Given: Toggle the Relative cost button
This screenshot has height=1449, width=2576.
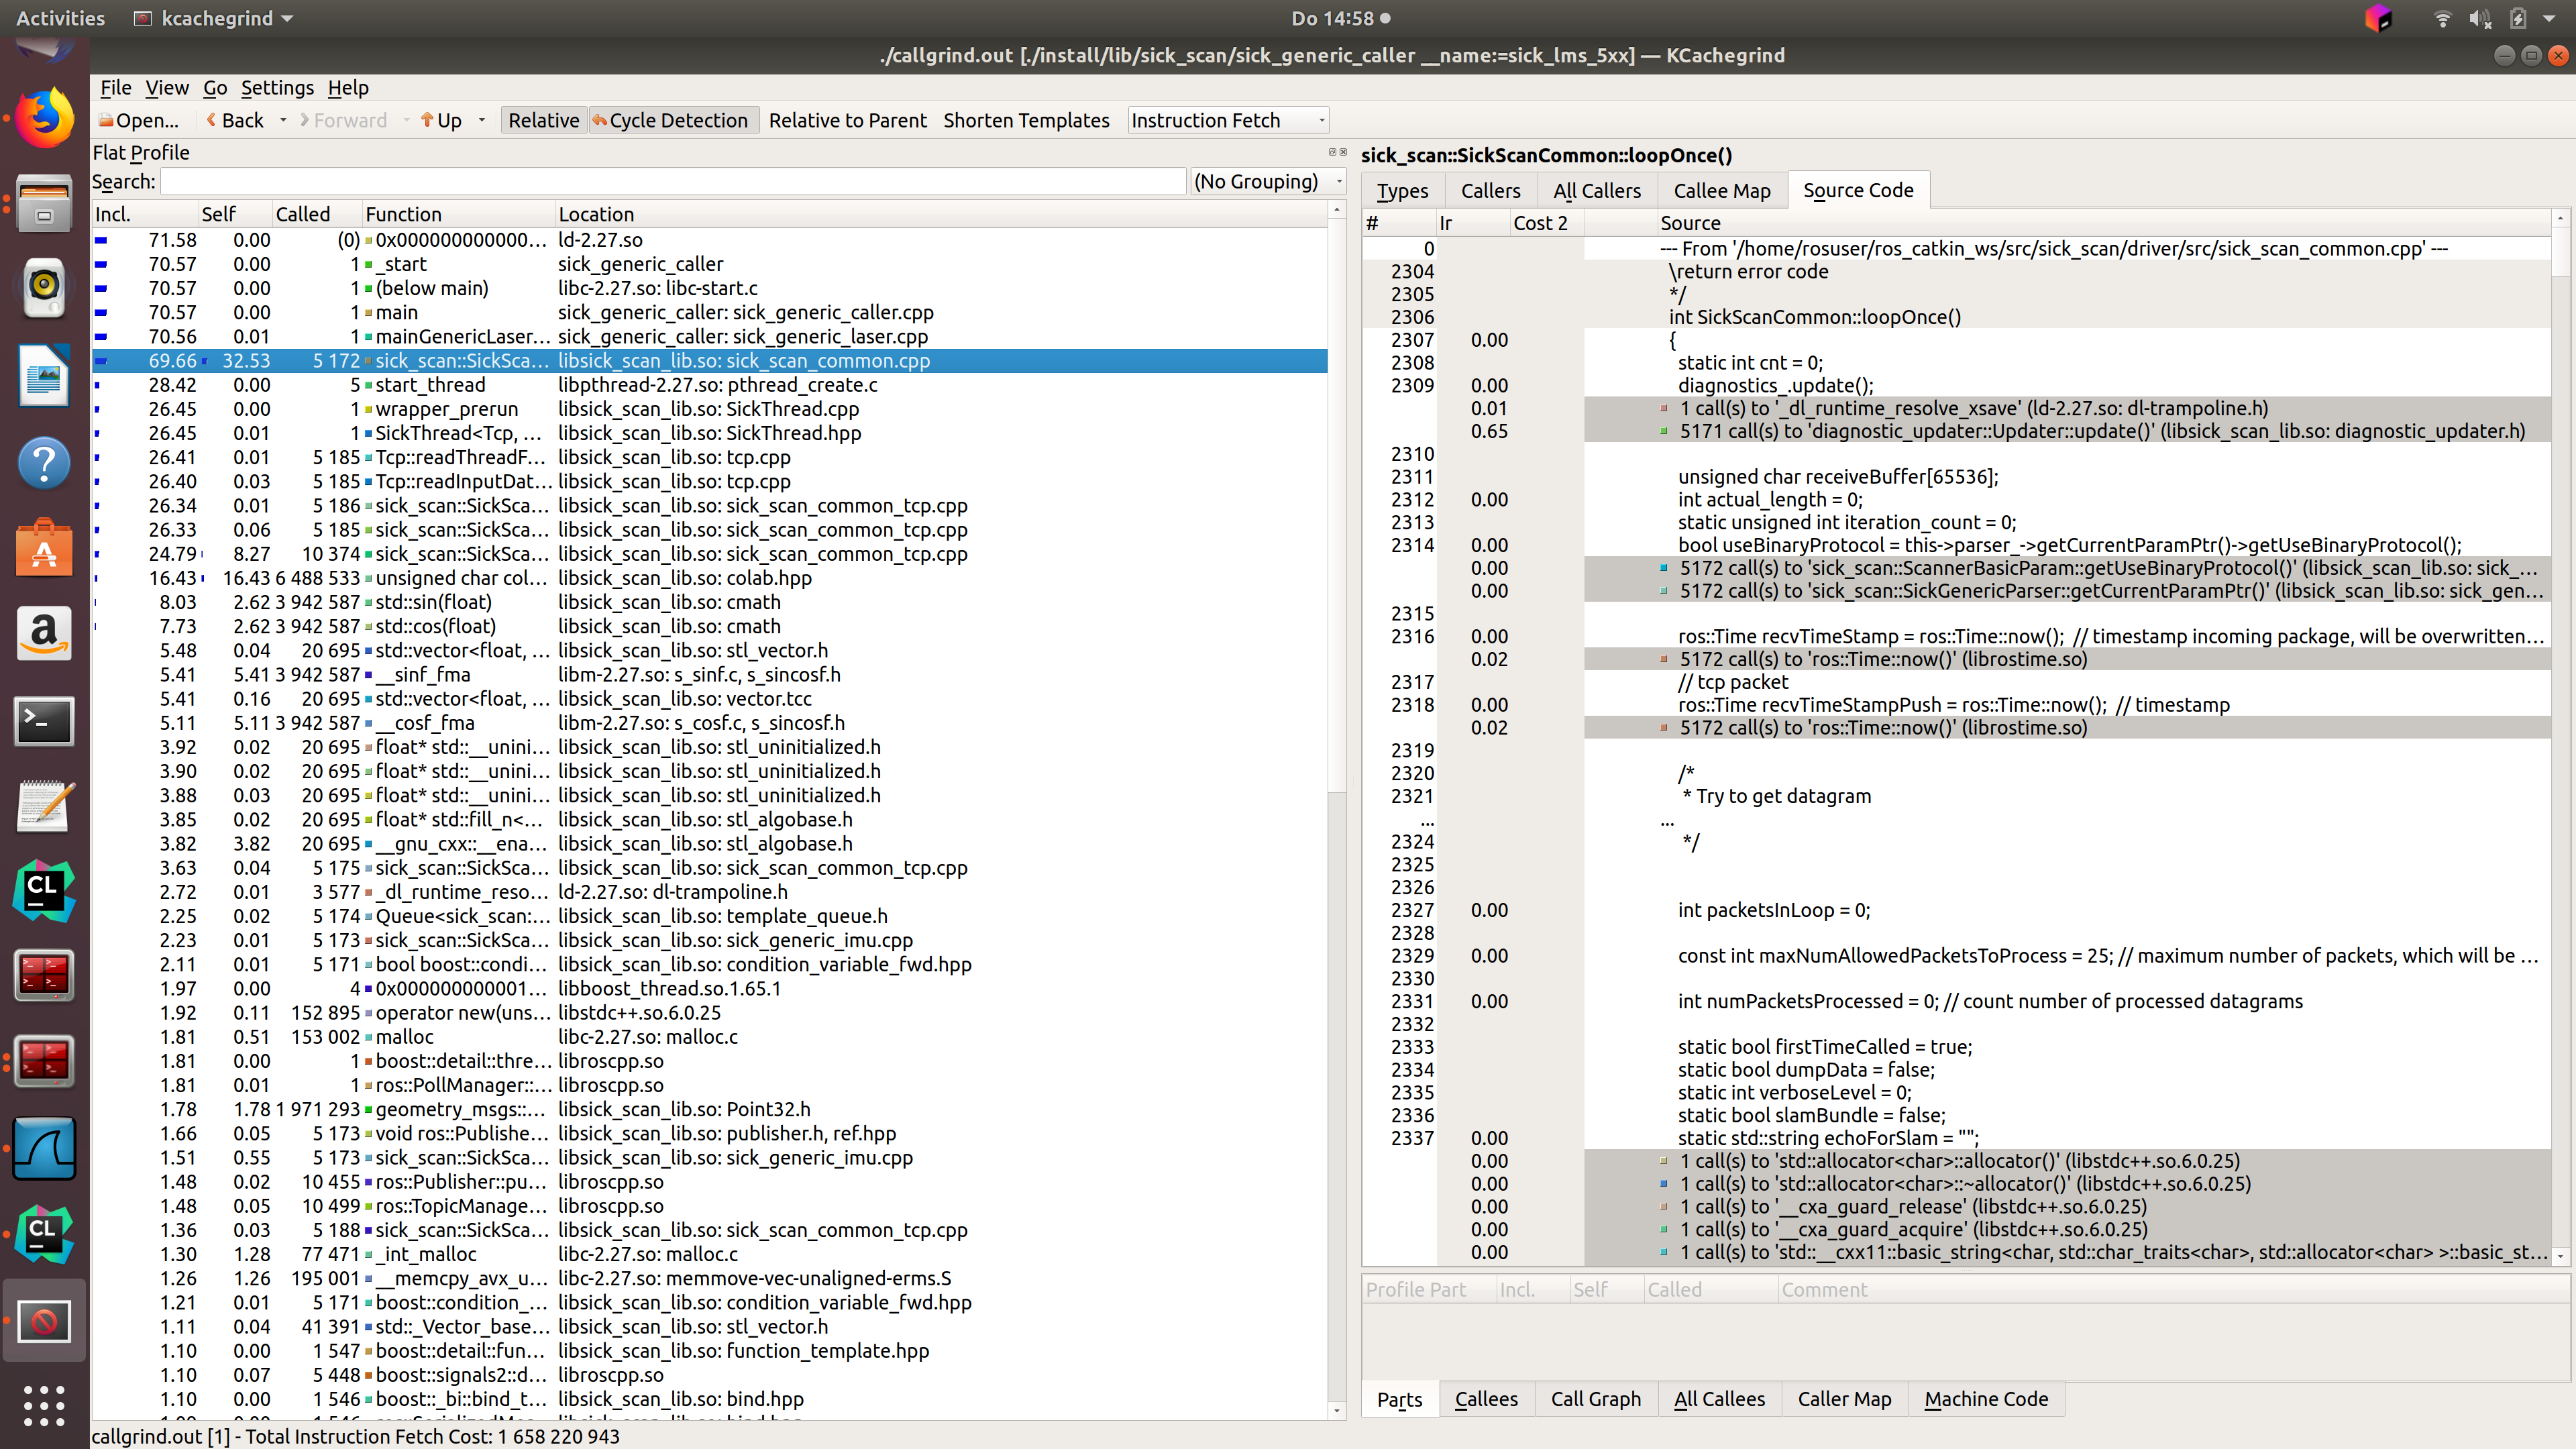Looking at the screenshot, I should (543, 120).
